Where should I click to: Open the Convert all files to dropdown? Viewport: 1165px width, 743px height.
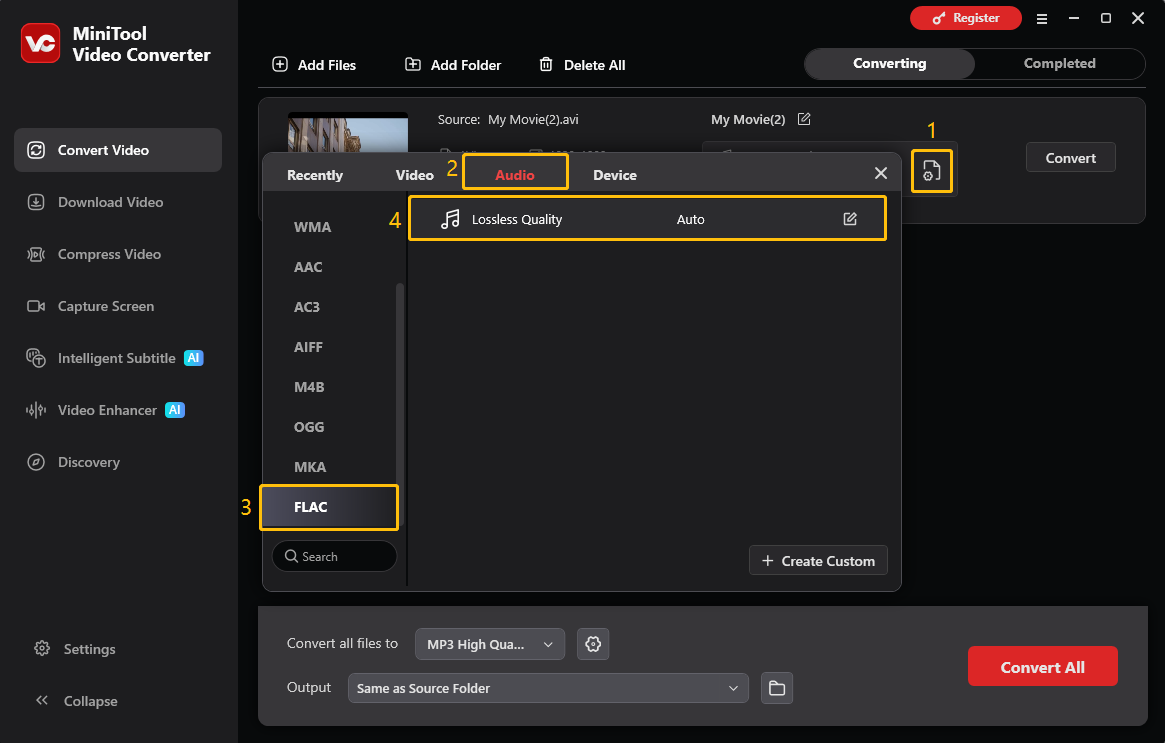[x=490, y=644]
